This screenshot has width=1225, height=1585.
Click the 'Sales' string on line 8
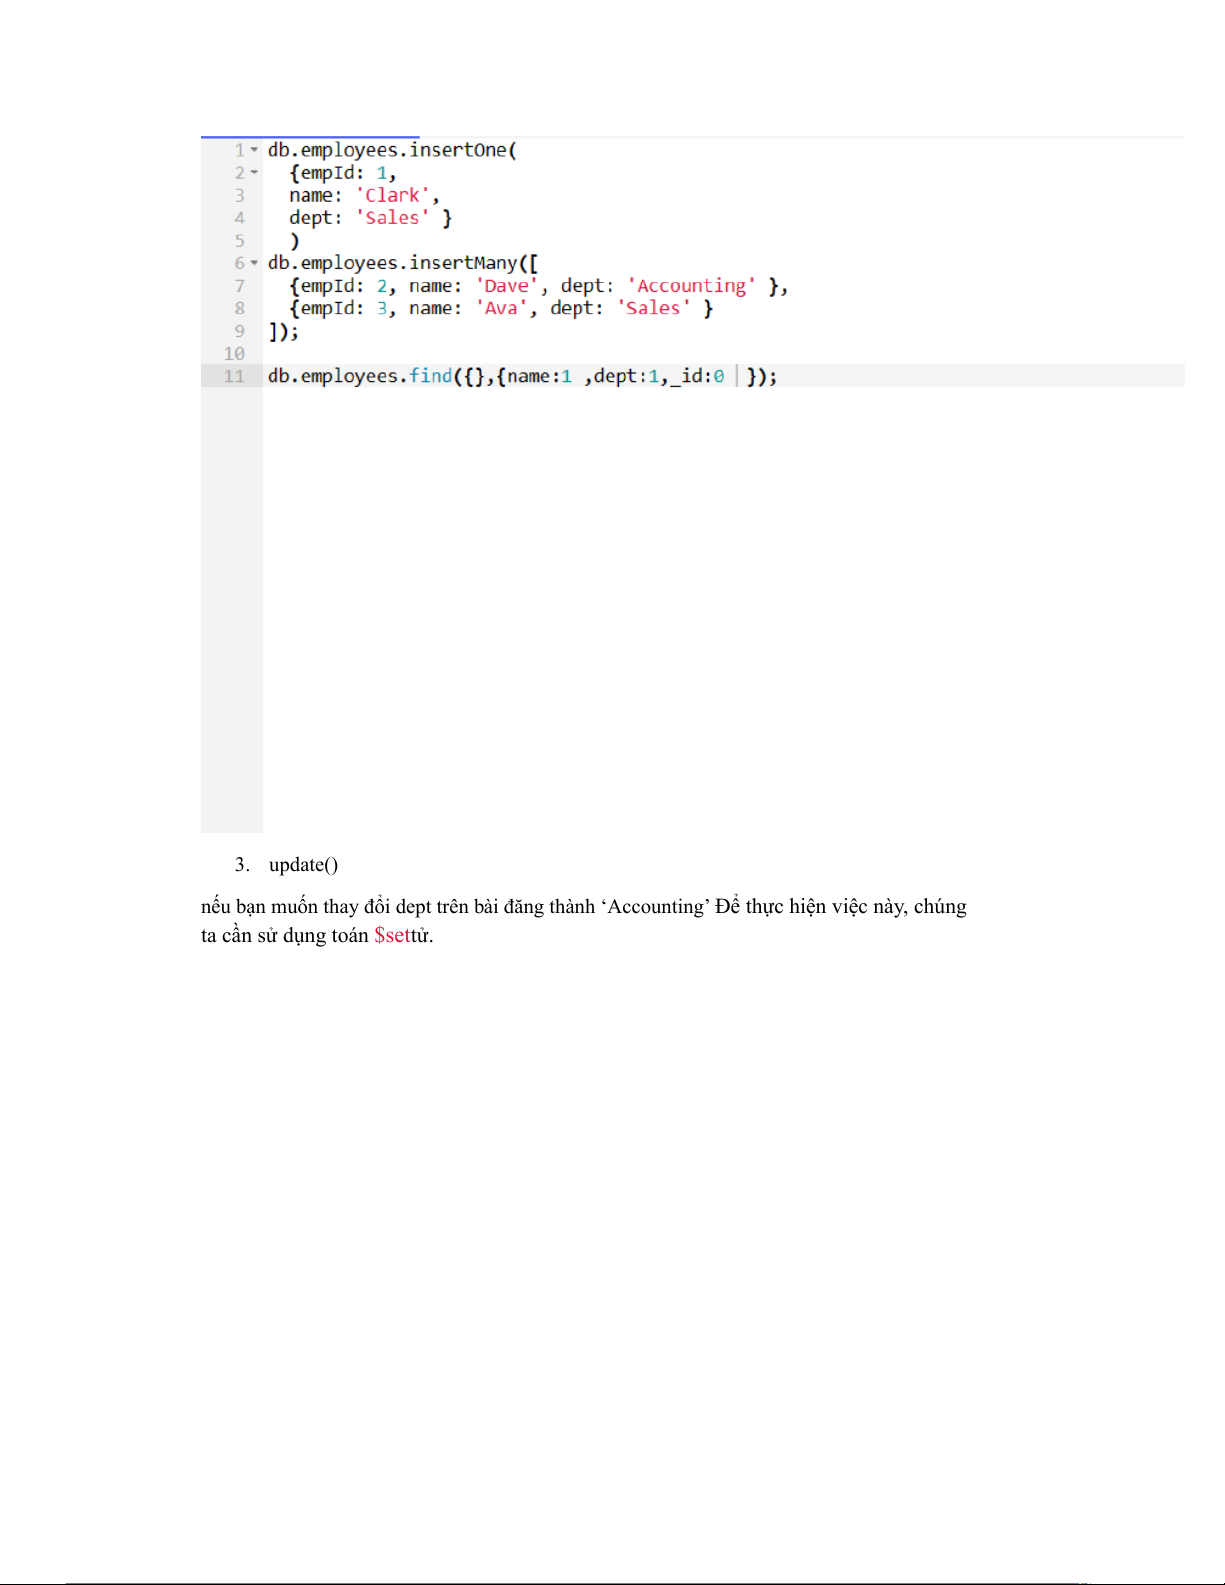point(653,309)
